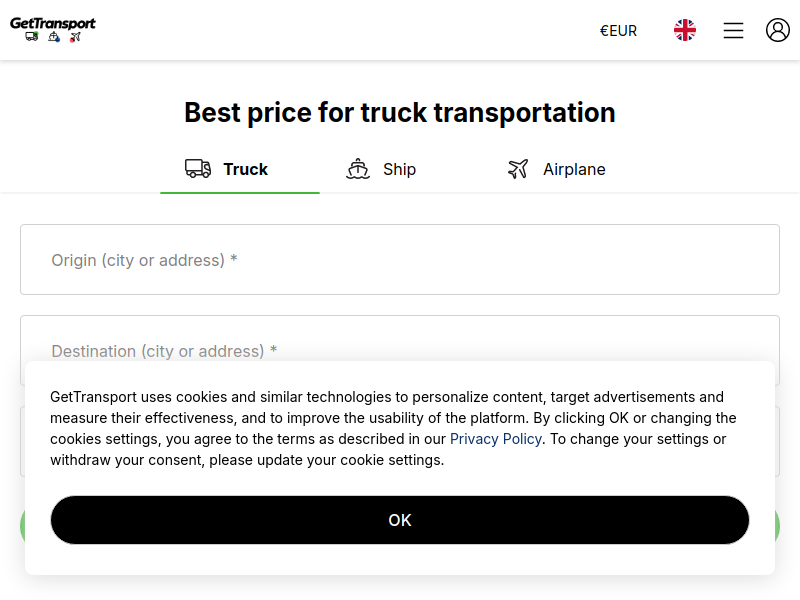Click the cookie notice paragraph text
Viewport: 800px width, 600px height.
coord(393,429)
